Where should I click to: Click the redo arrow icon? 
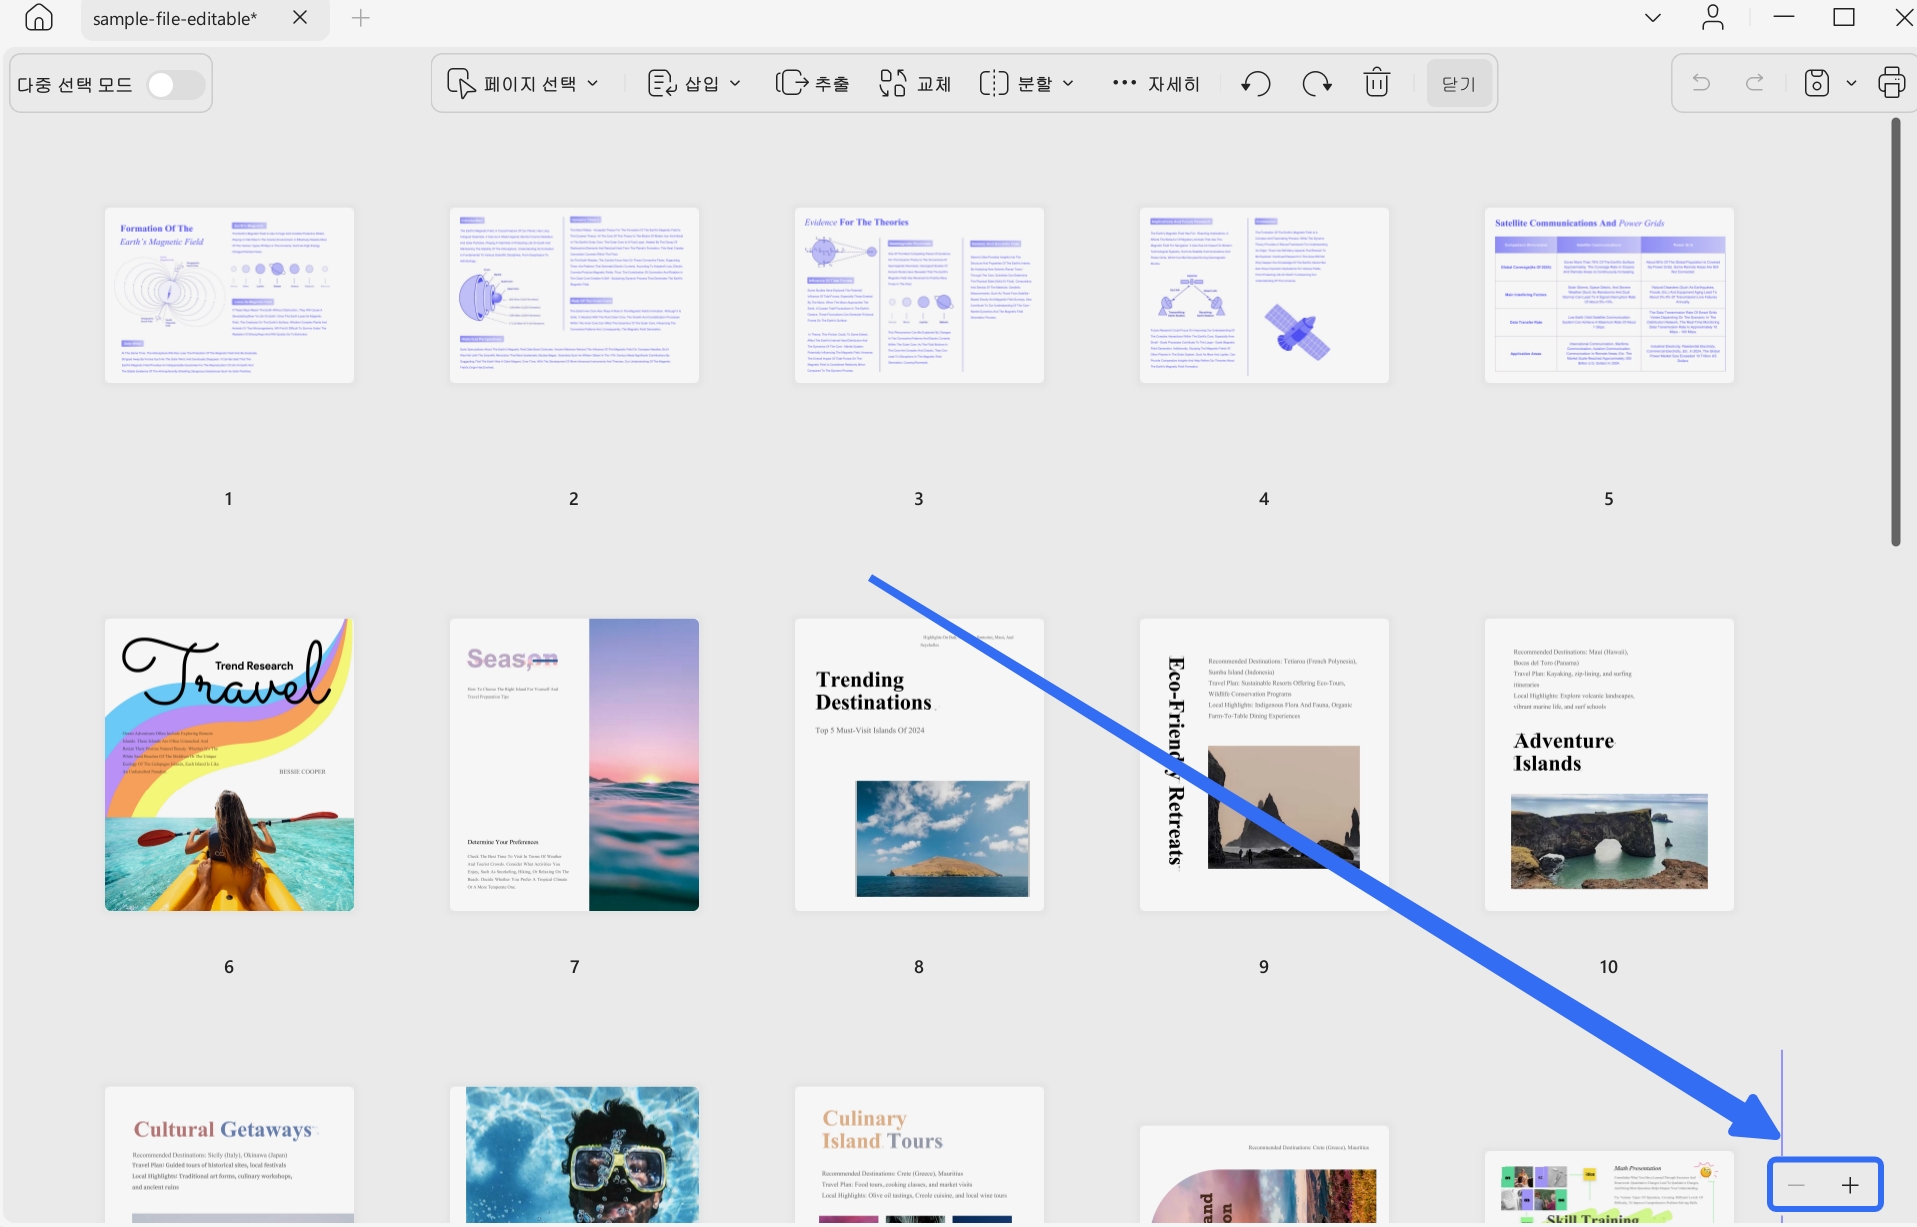(x=1755, y=83)
